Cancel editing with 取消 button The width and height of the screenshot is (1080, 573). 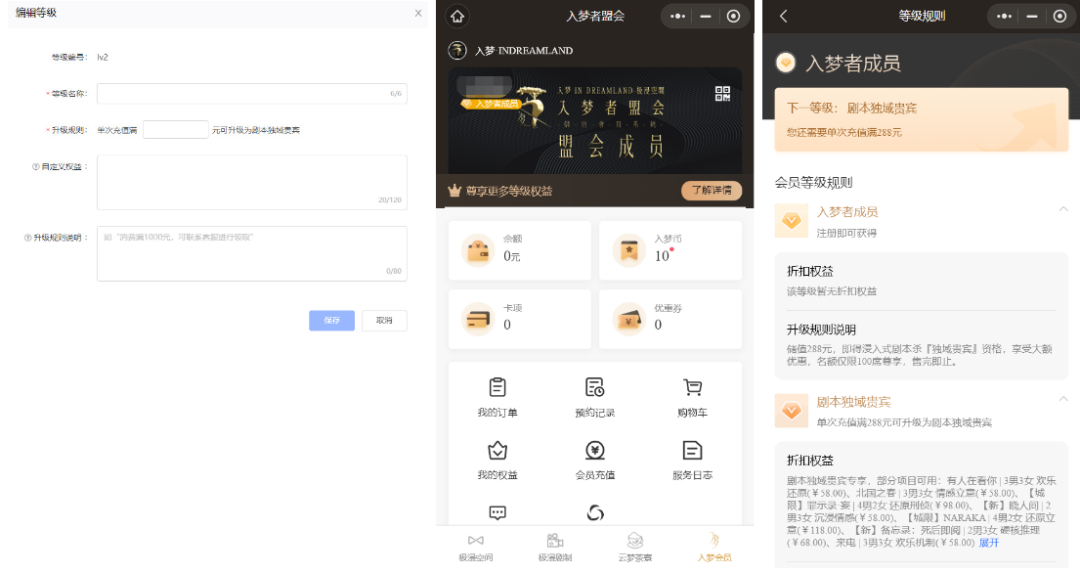pyautogui.click(x=384, y=320)
